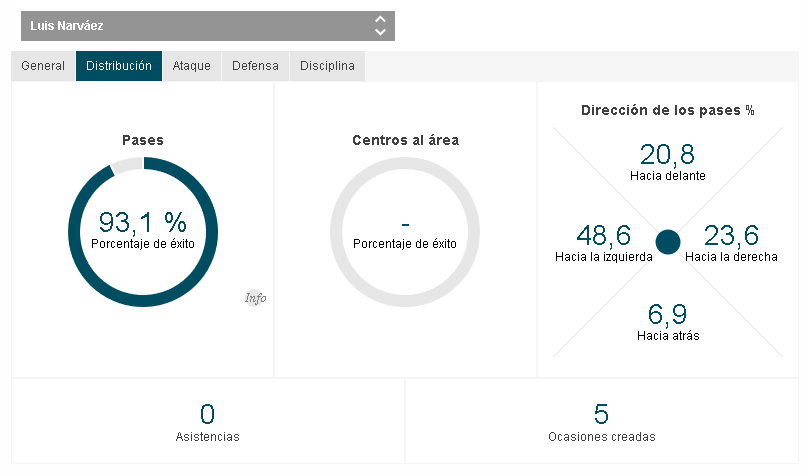Select the 23,6 Hacia la derecha value

point(731,235)
